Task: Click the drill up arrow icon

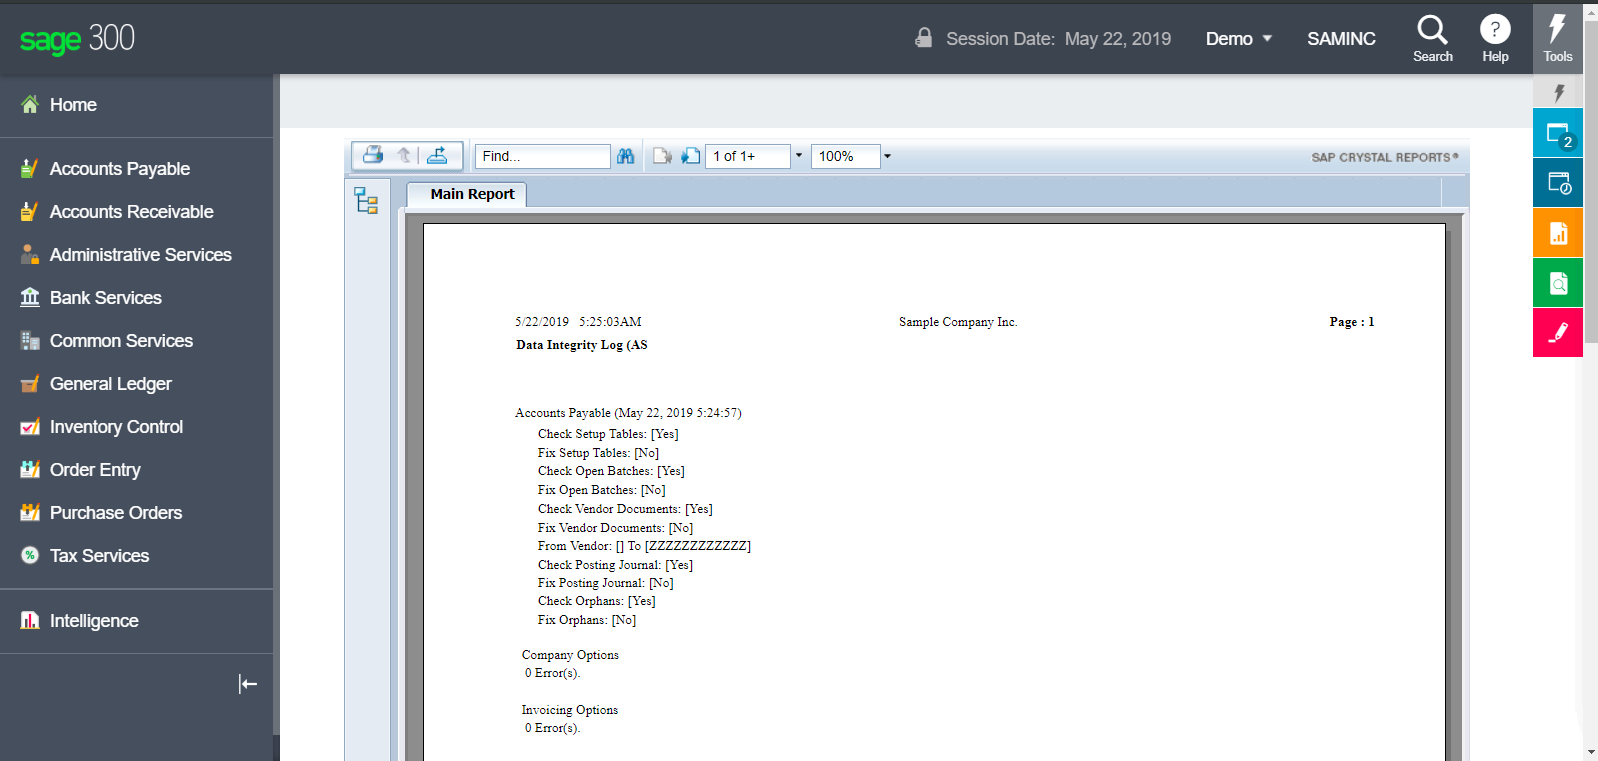Action: [x=404, y=155]
